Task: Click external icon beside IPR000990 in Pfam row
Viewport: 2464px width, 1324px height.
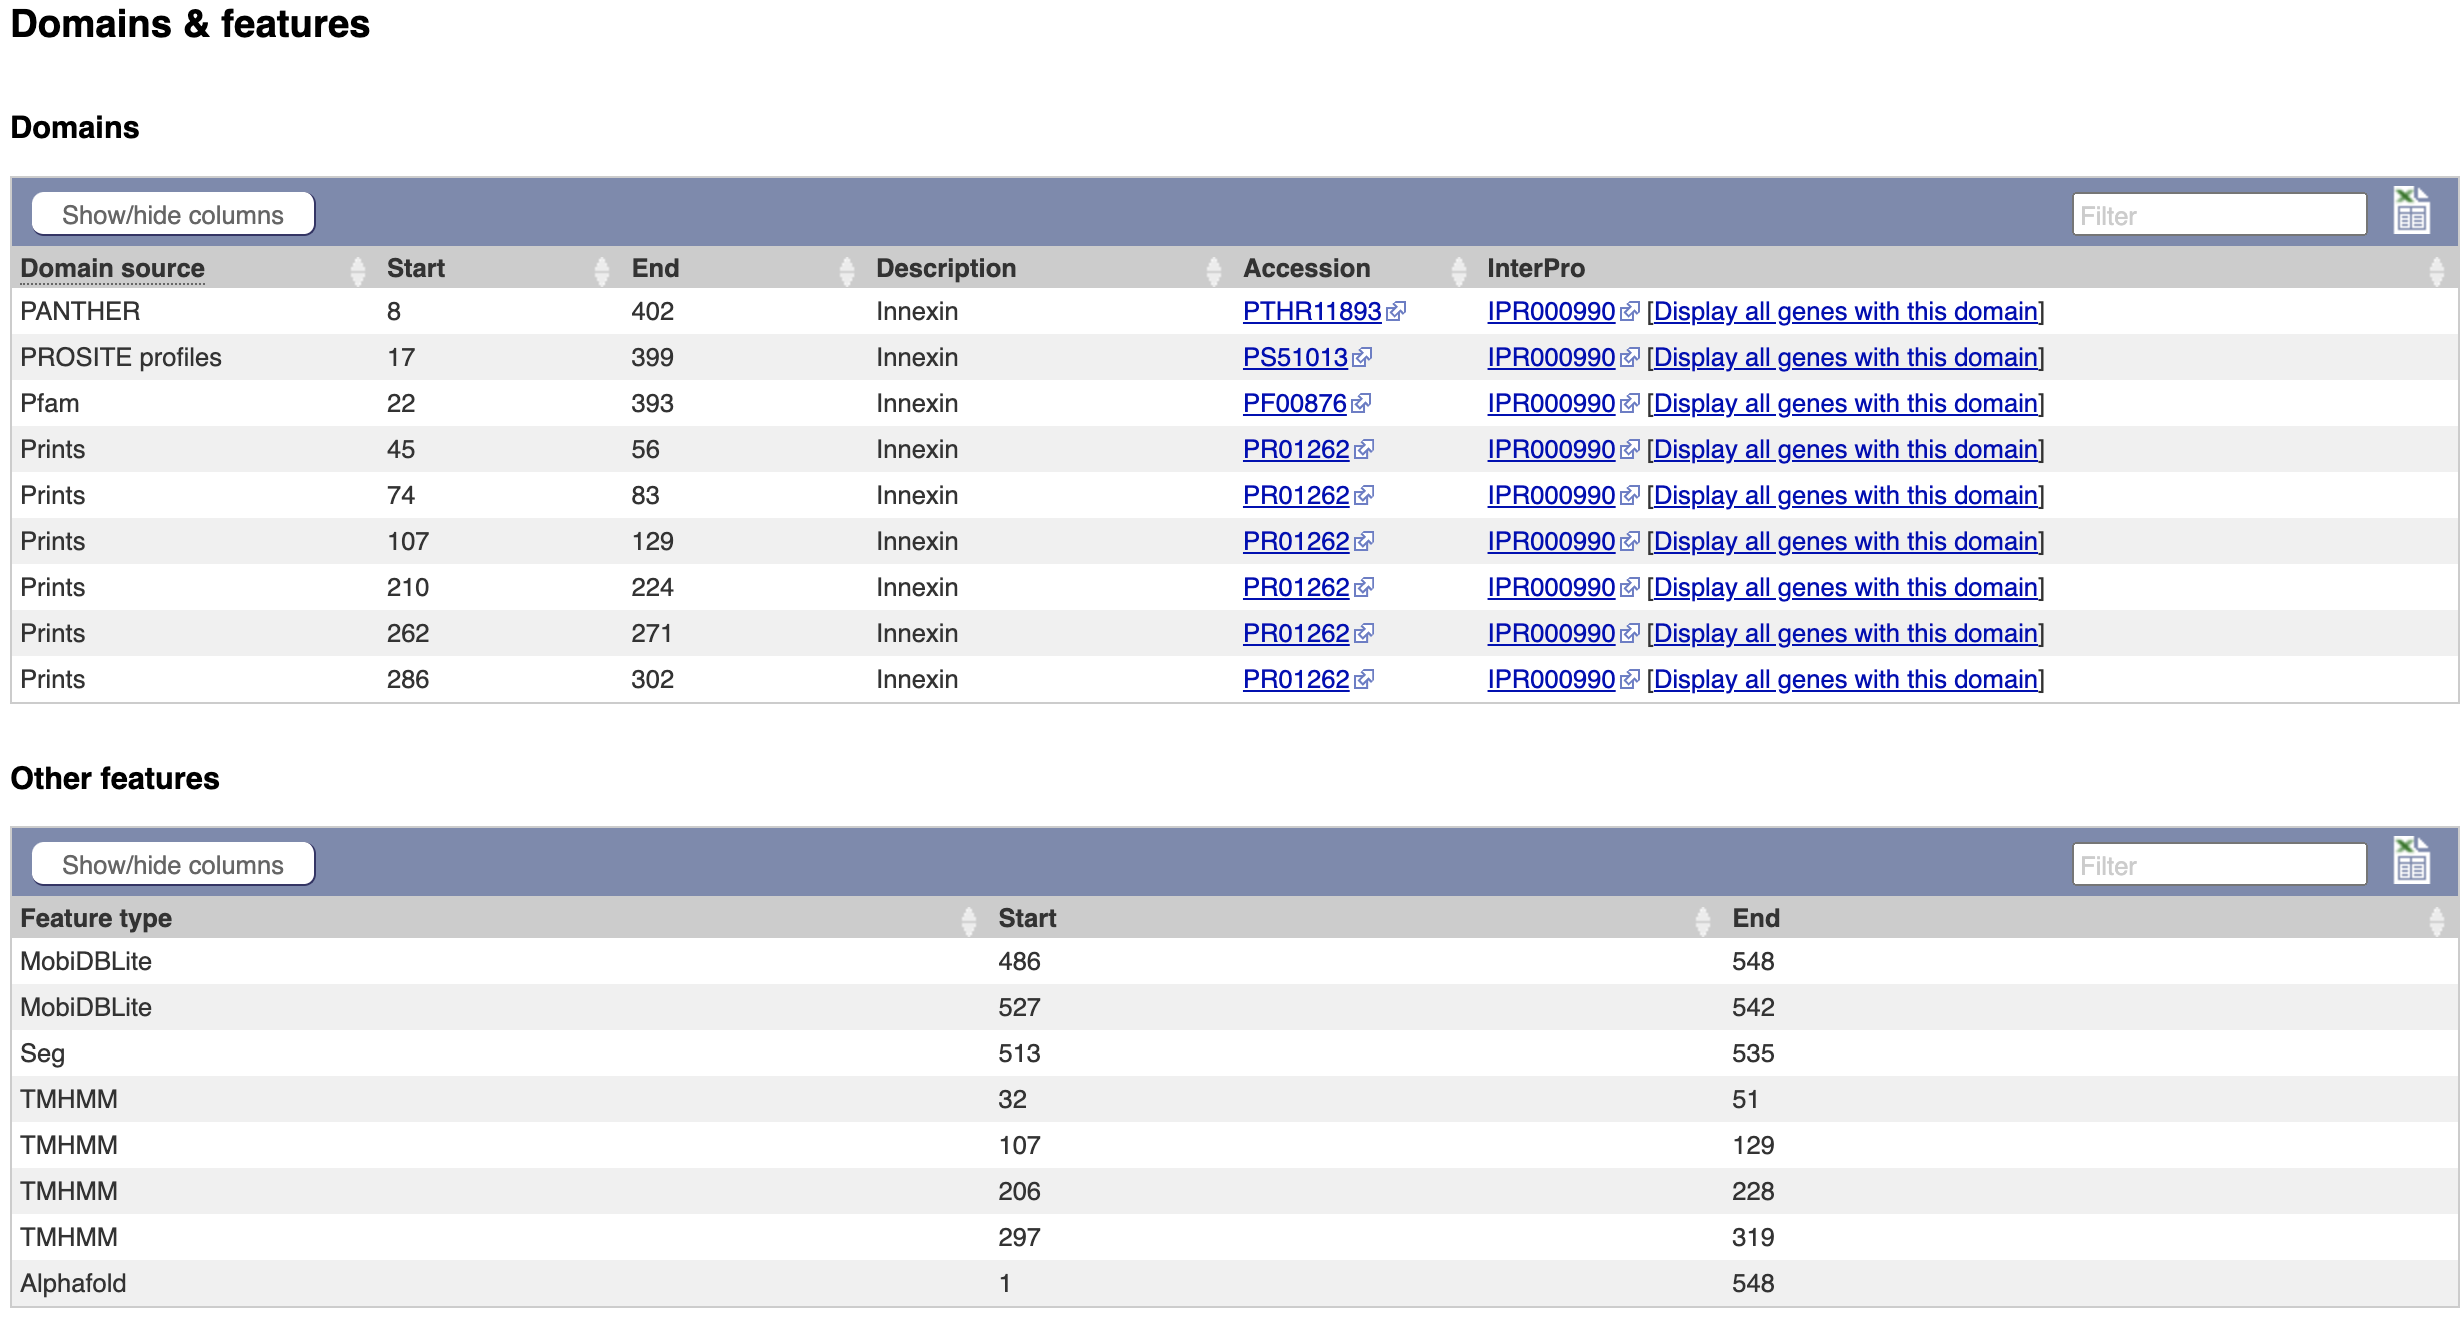Action: (x=1630, y=404)
